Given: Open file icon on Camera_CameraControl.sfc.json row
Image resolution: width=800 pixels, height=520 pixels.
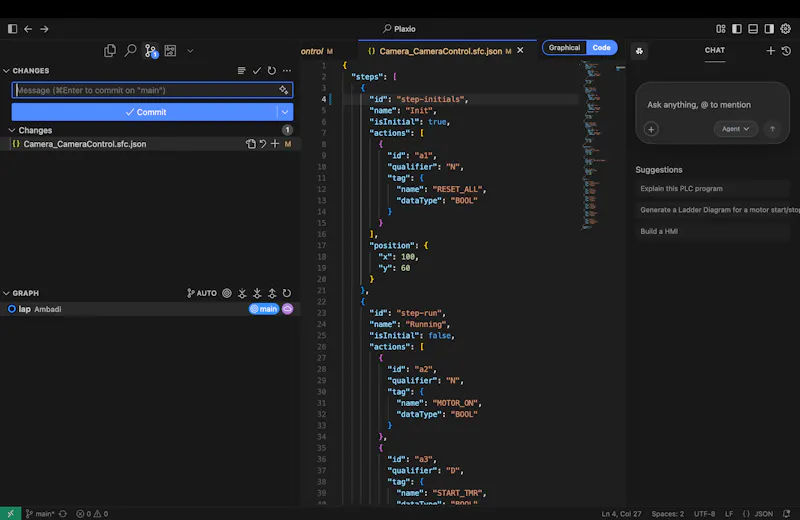Looking at the screenshot, I should (x=251, y=144).
